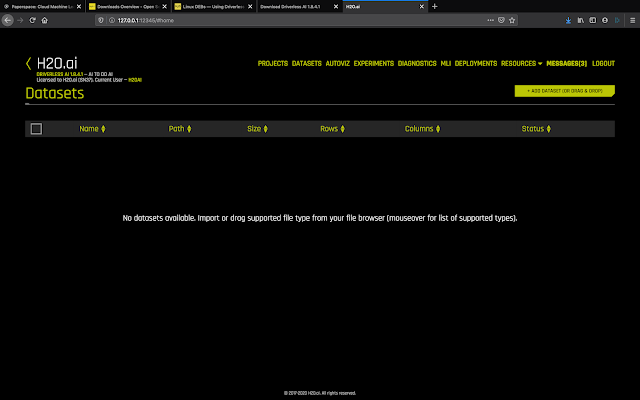Image resolution: width=640 pixels, height=400 pixels.
Task: Close the Linux DEBs tab
Action: 250,7
